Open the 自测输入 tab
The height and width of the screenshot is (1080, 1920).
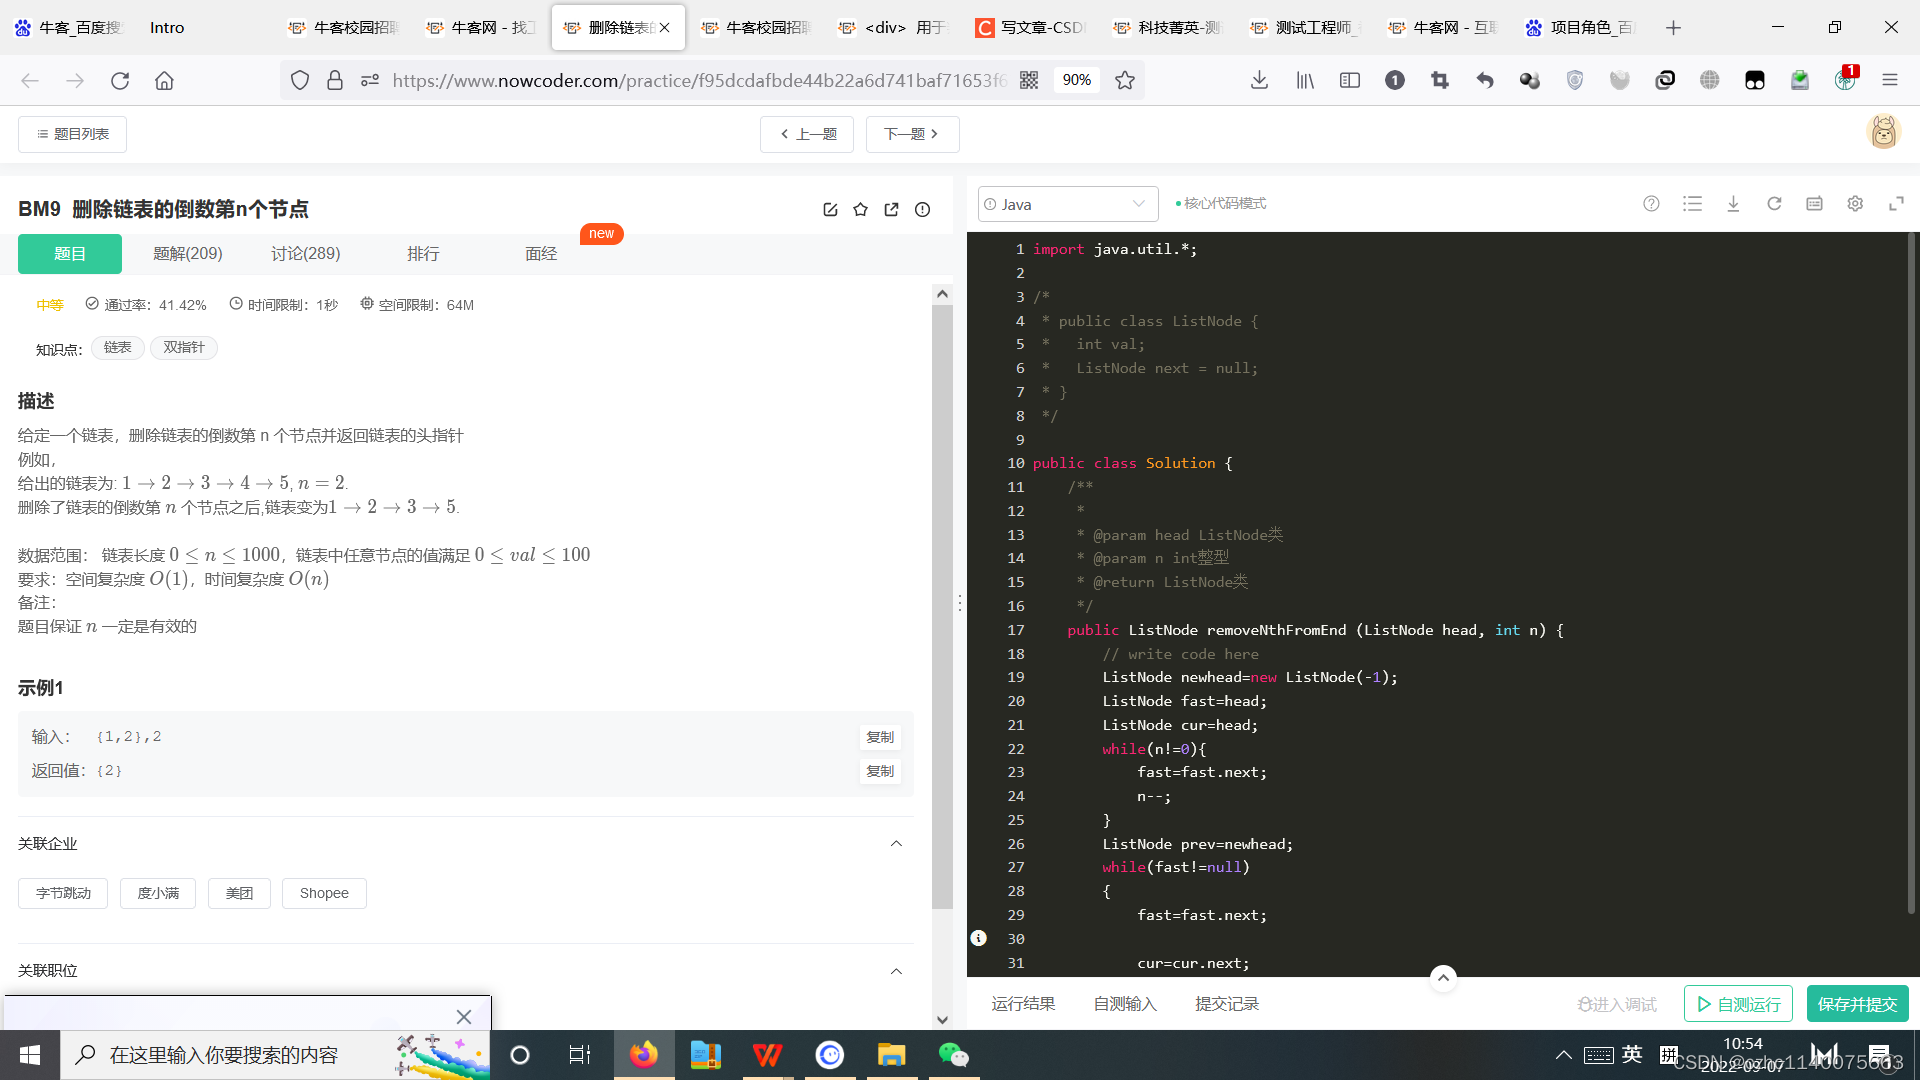point(1125,1004)
